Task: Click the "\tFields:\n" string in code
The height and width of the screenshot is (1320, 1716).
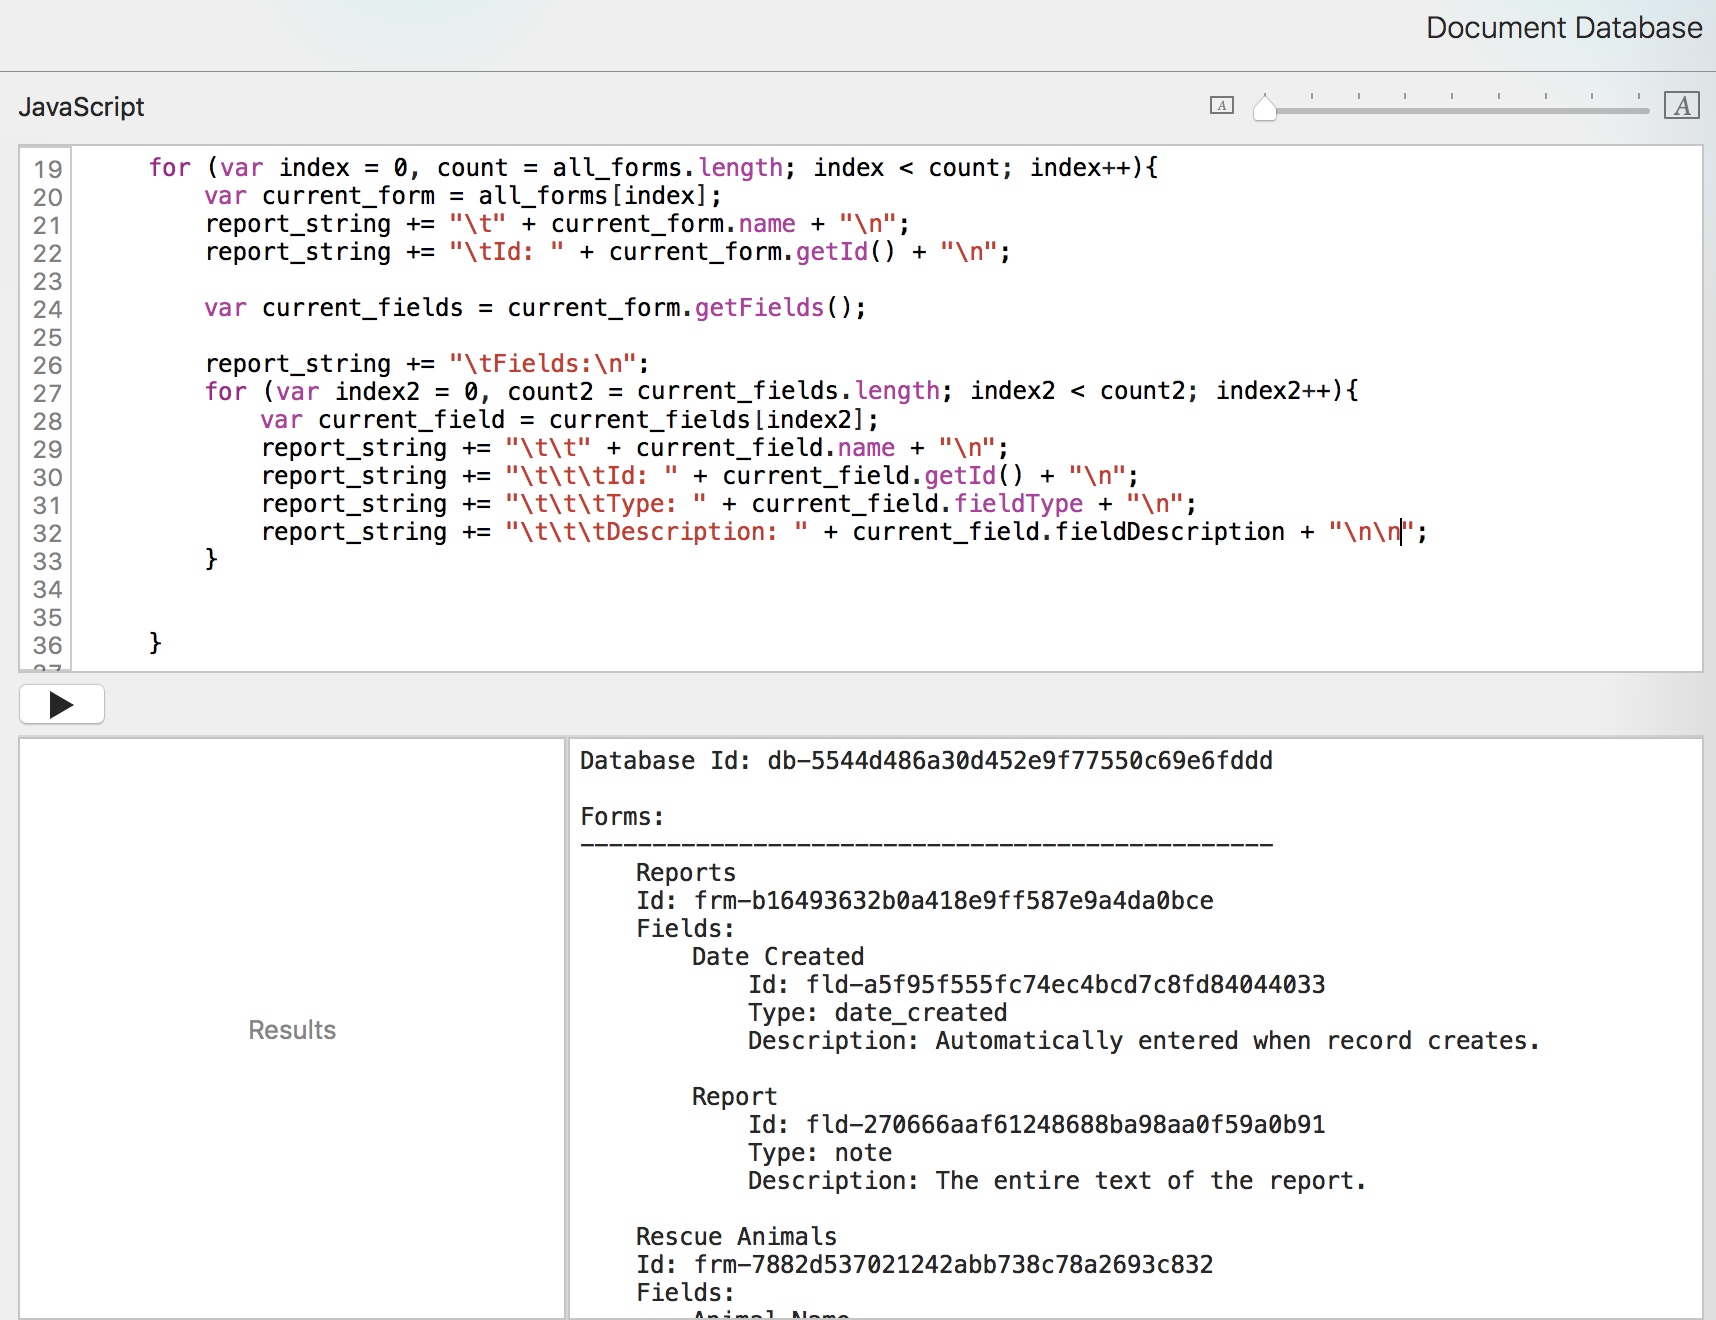Action: (x=542, y=364)
